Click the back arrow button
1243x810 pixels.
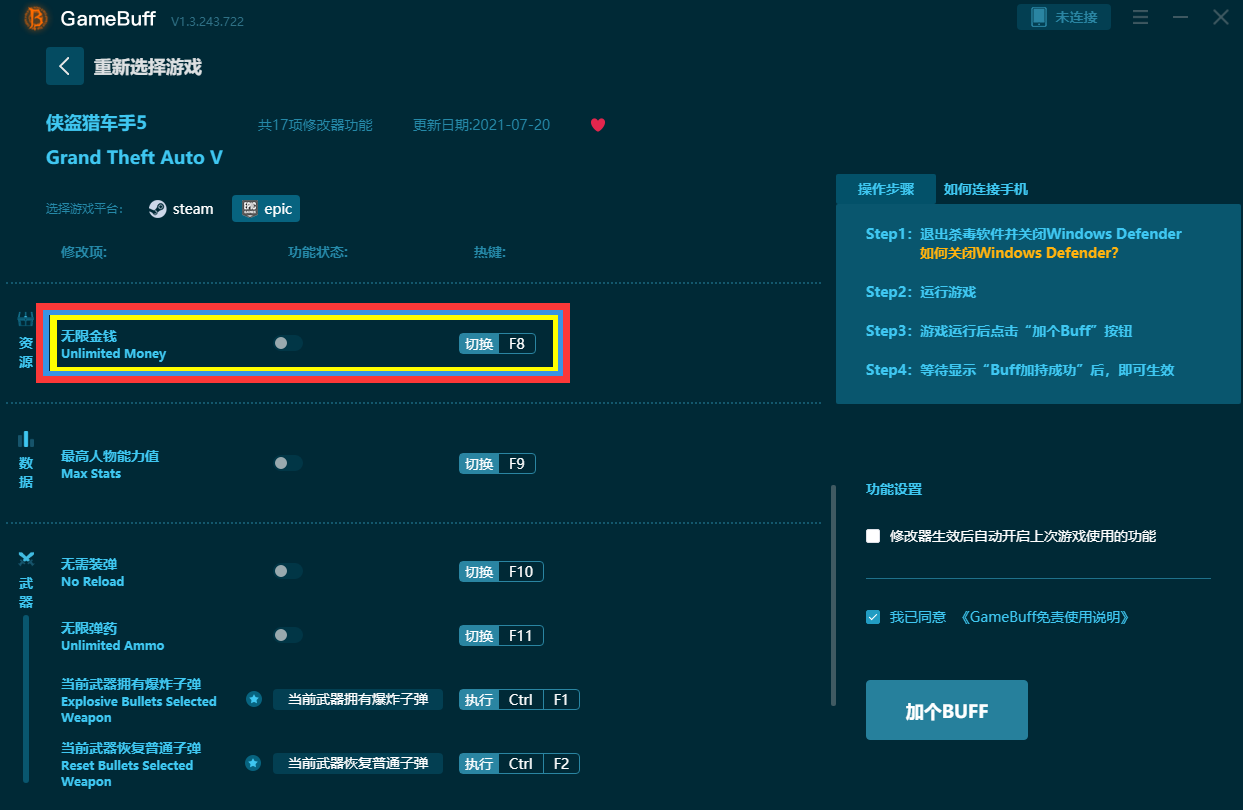click(65, 66)
